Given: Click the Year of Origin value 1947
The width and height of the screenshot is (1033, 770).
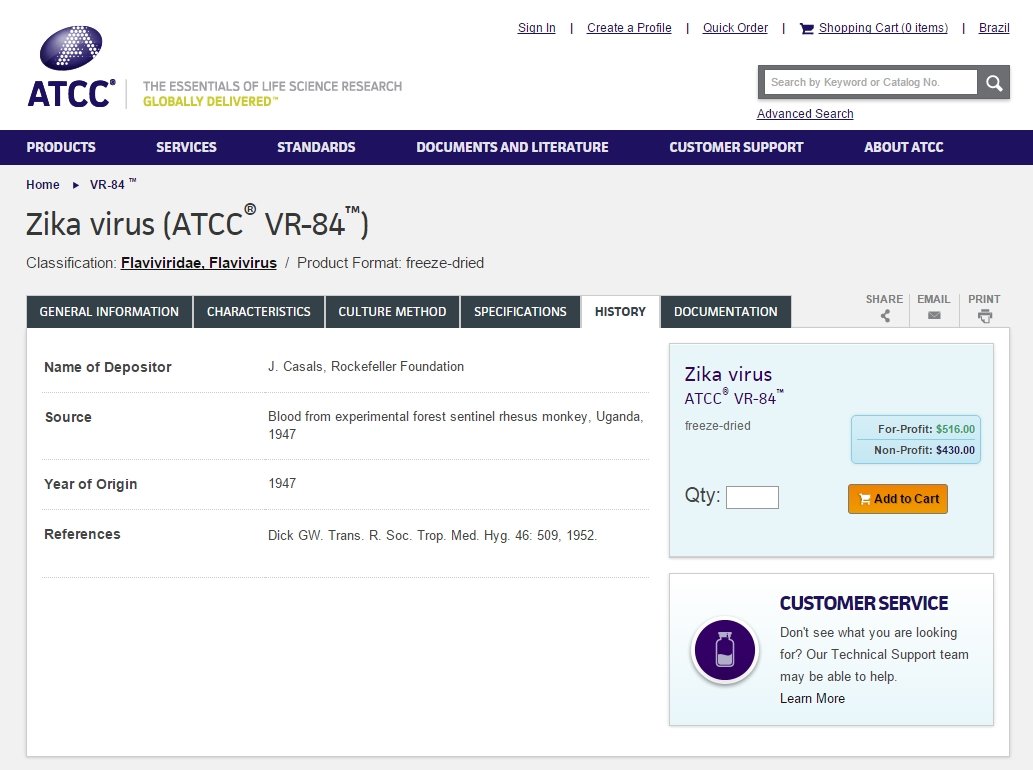Looking at the screenshot, I should [x=282, y=483].
